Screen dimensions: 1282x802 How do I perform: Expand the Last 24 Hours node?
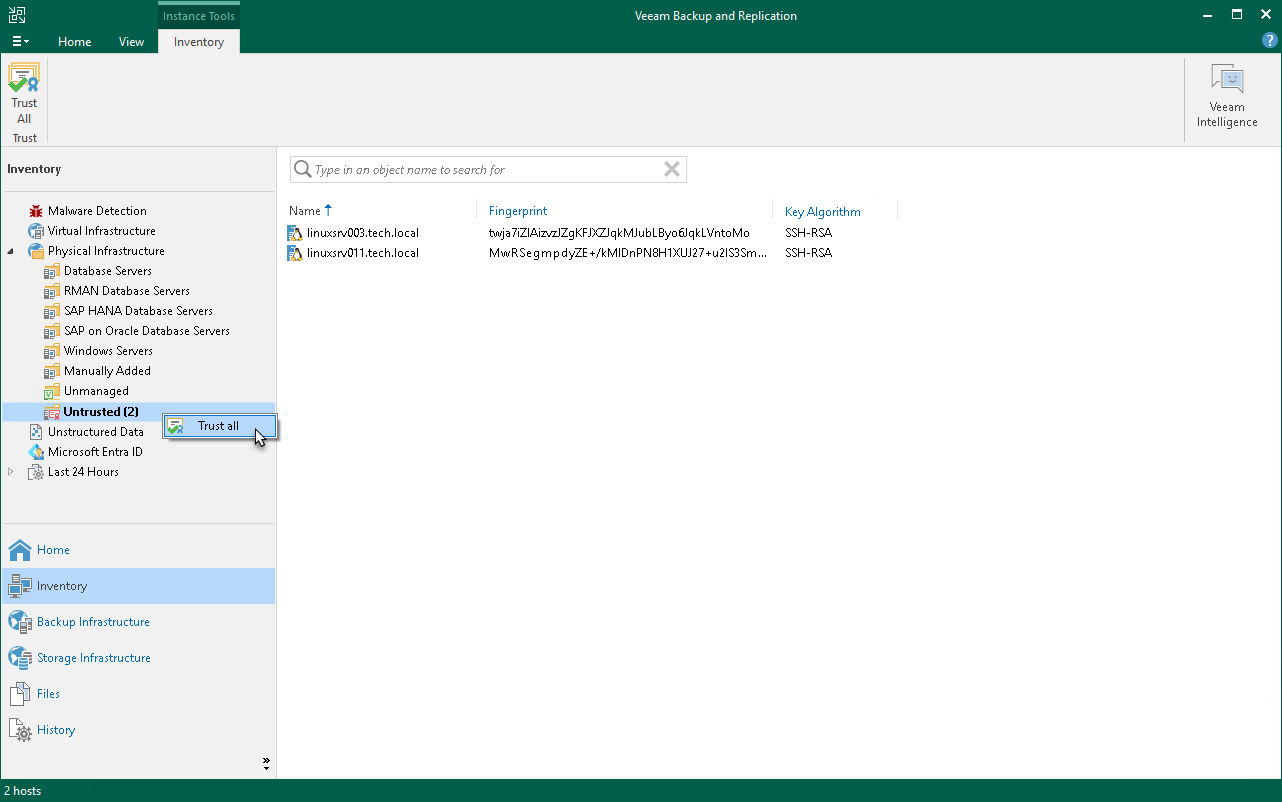[11, 472]
